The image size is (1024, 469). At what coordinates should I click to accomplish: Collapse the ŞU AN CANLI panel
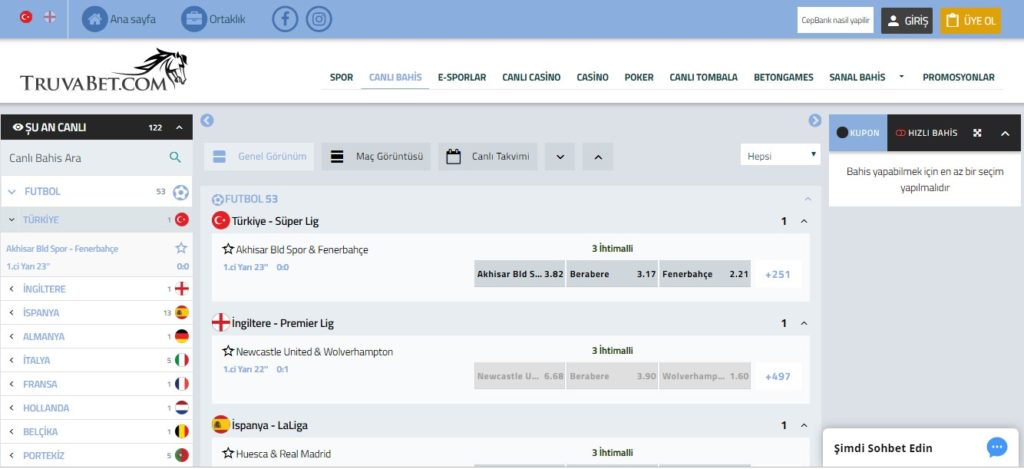180,127
